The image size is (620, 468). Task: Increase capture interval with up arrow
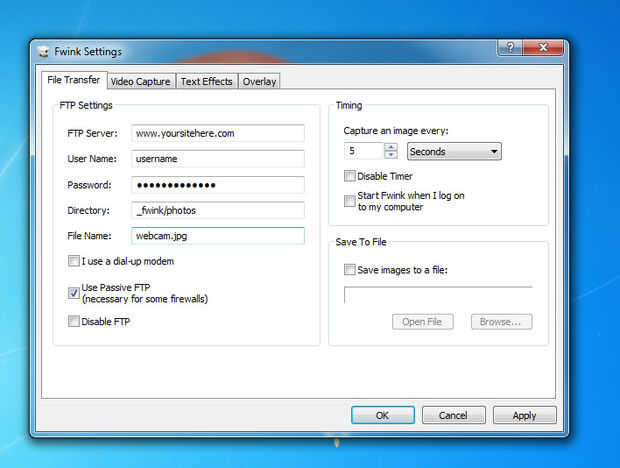pos(391,147)
